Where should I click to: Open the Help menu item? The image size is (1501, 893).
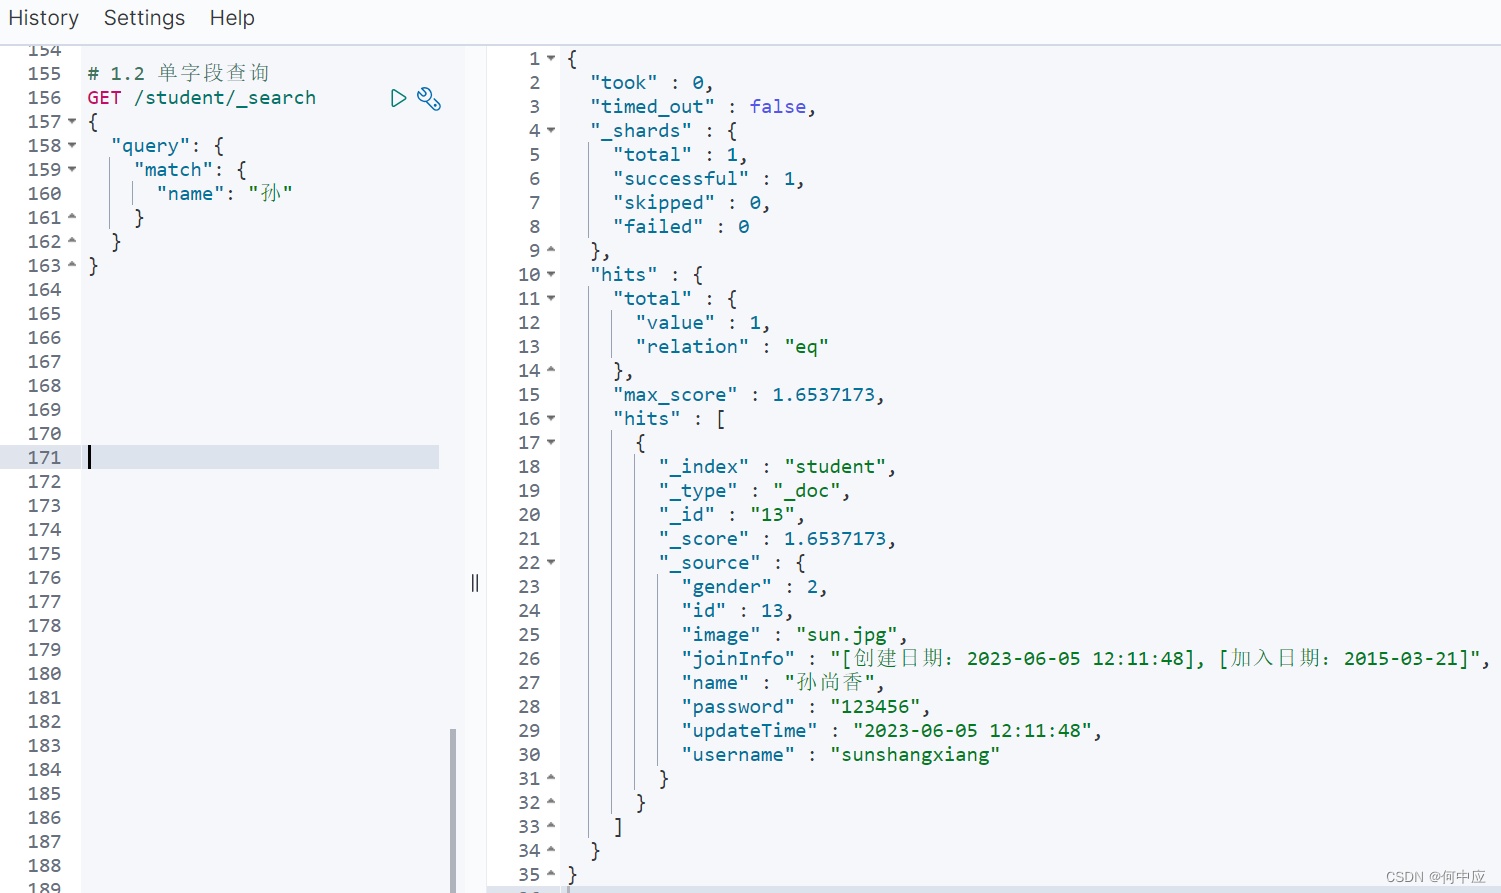tap(232, 18)
